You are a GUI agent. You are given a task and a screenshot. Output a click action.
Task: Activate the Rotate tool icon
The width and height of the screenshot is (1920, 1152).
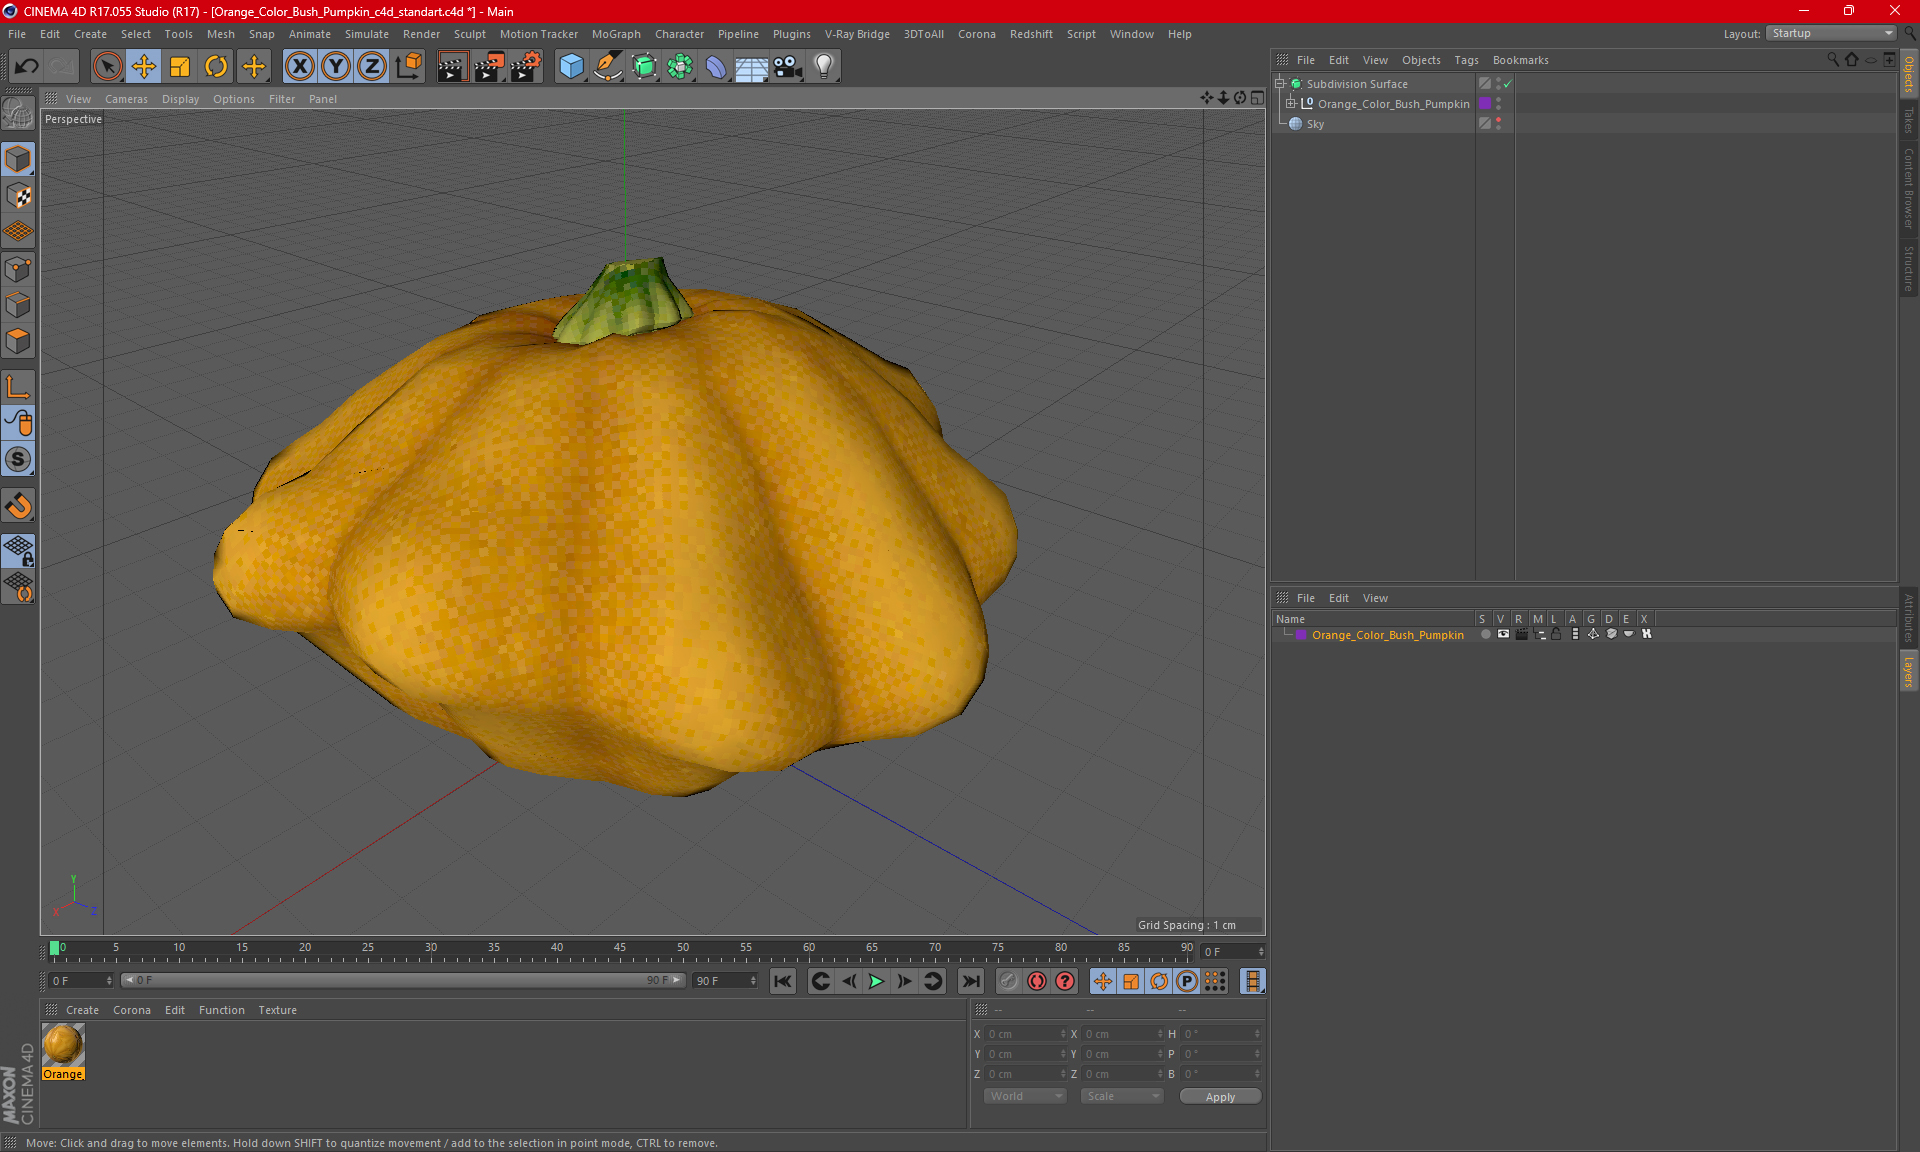coord(216,66)
